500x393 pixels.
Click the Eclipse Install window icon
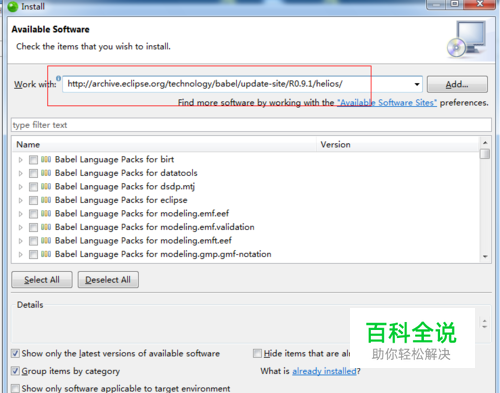(x=13, y=6)
